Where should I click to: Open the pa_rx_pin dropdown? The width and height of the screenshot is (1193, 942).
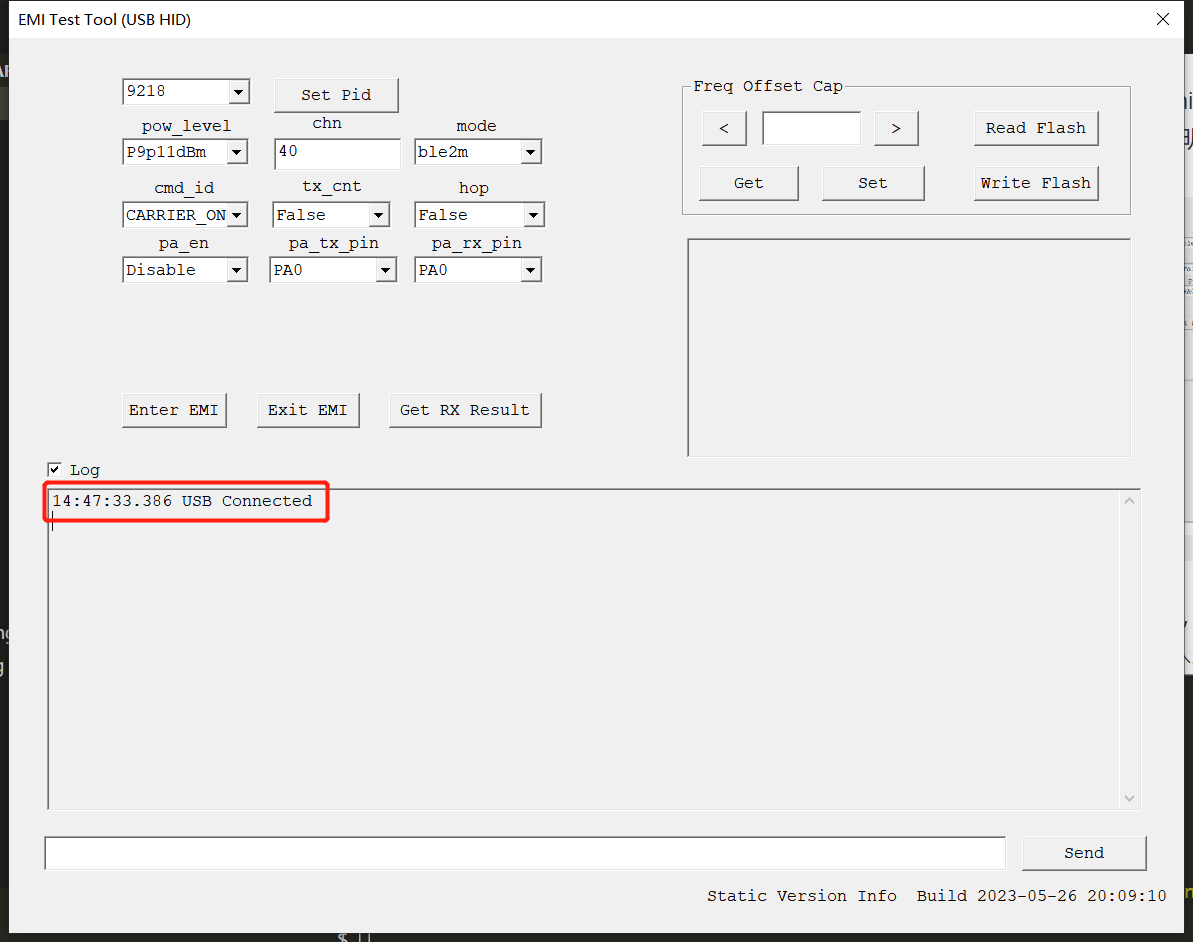531,270
